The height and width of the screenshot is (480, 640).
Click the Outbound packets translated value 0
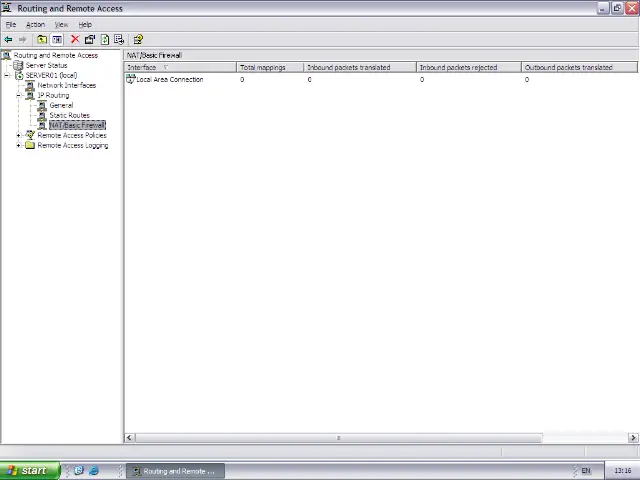pos(527,80)
